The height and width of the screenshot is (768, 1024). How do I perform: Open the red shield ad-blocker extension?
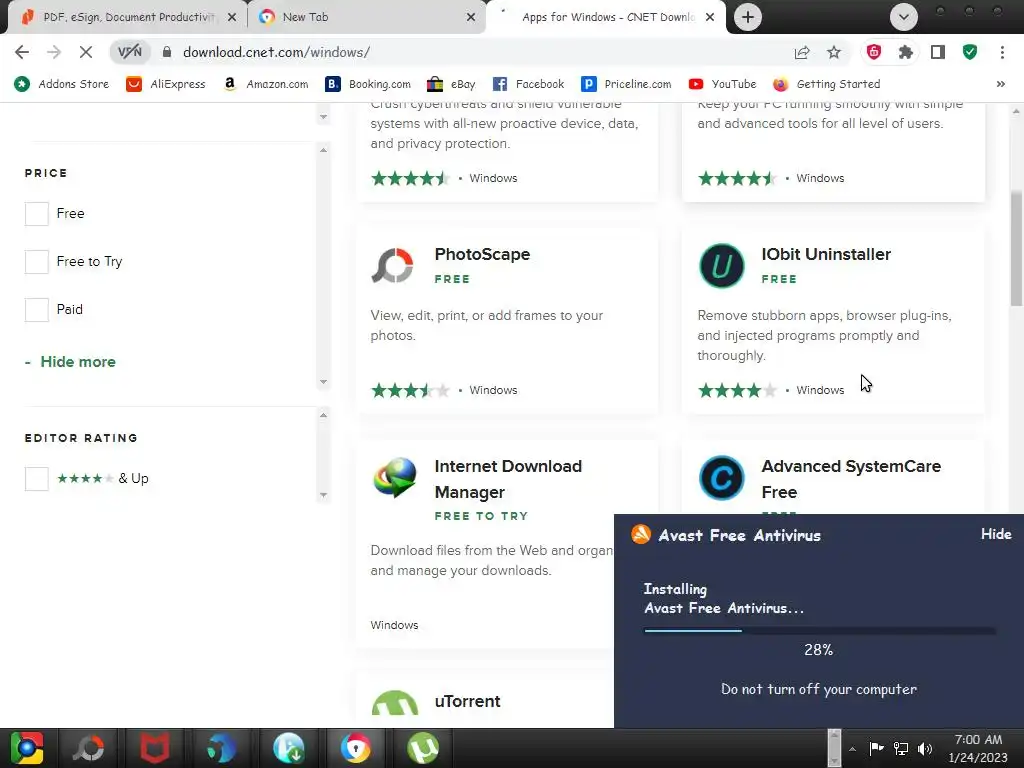click(874, 52)
